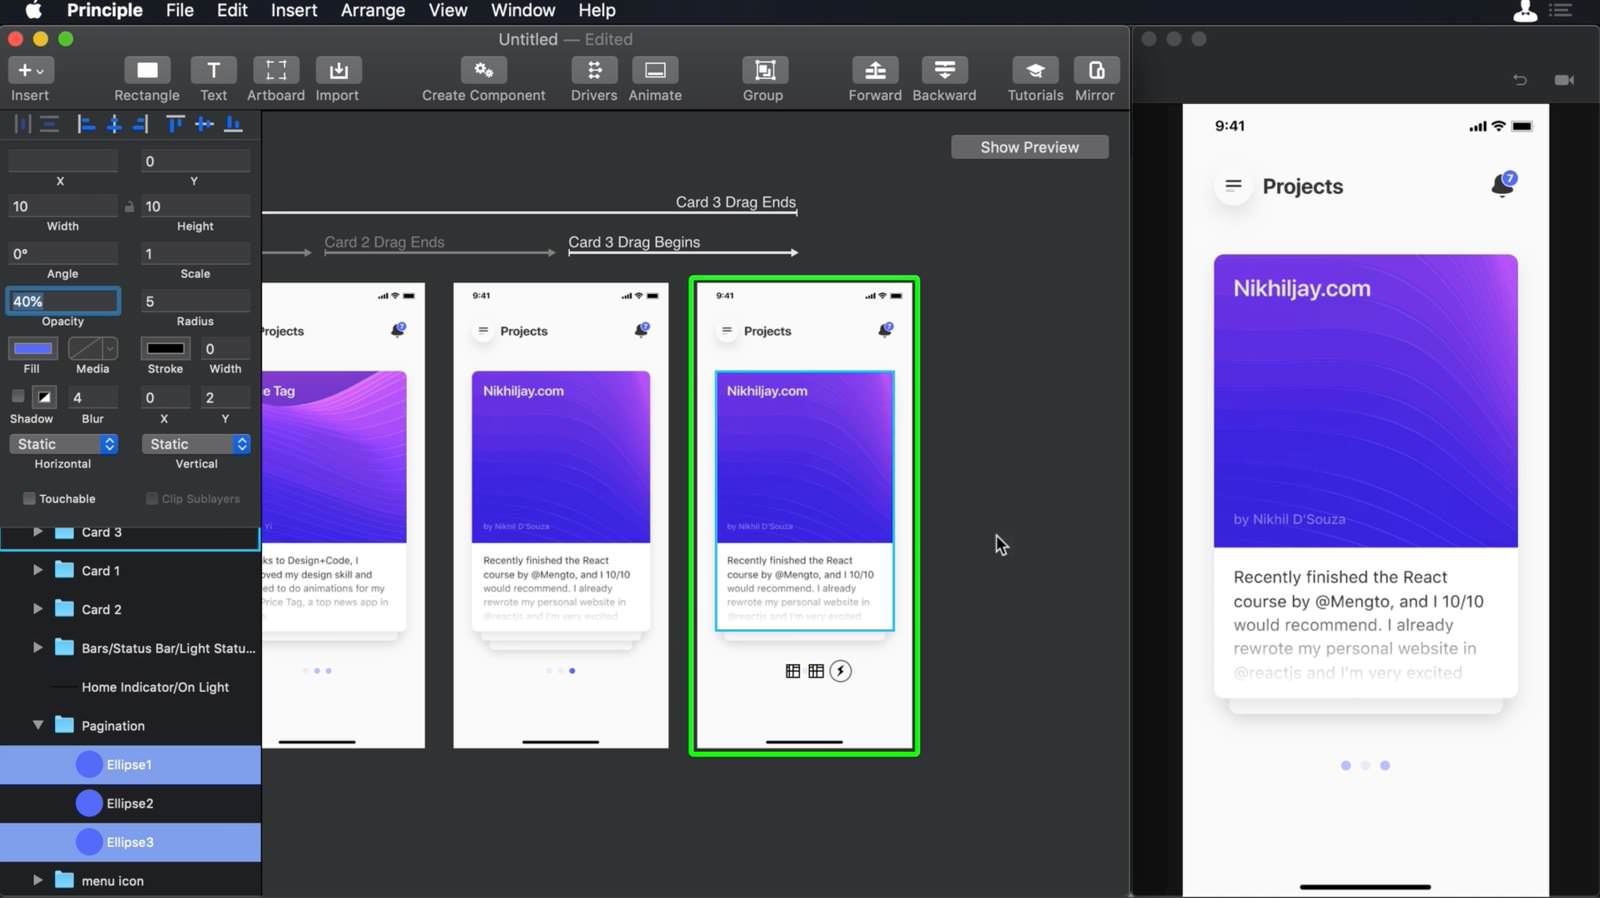The height and width of the screenshot is (898, 1600).
Task: Expand the Card 3 layer group
Action: point(37,532)
